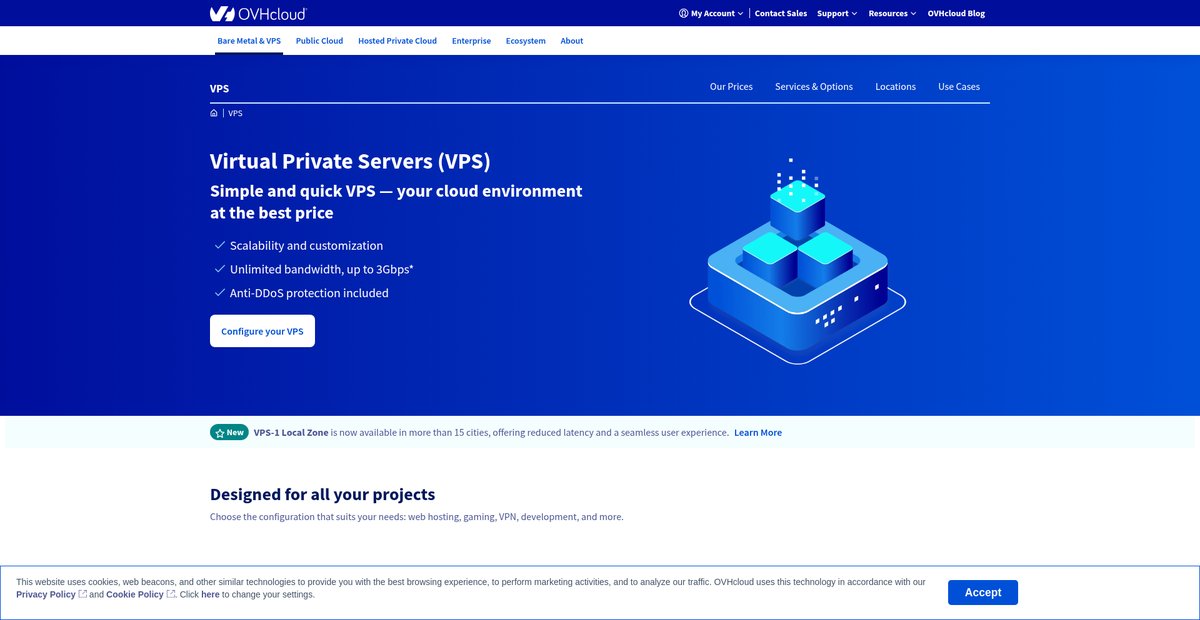
Task: Click 'Choose the configuration that suits your needs' text
Action: (307, 517)
